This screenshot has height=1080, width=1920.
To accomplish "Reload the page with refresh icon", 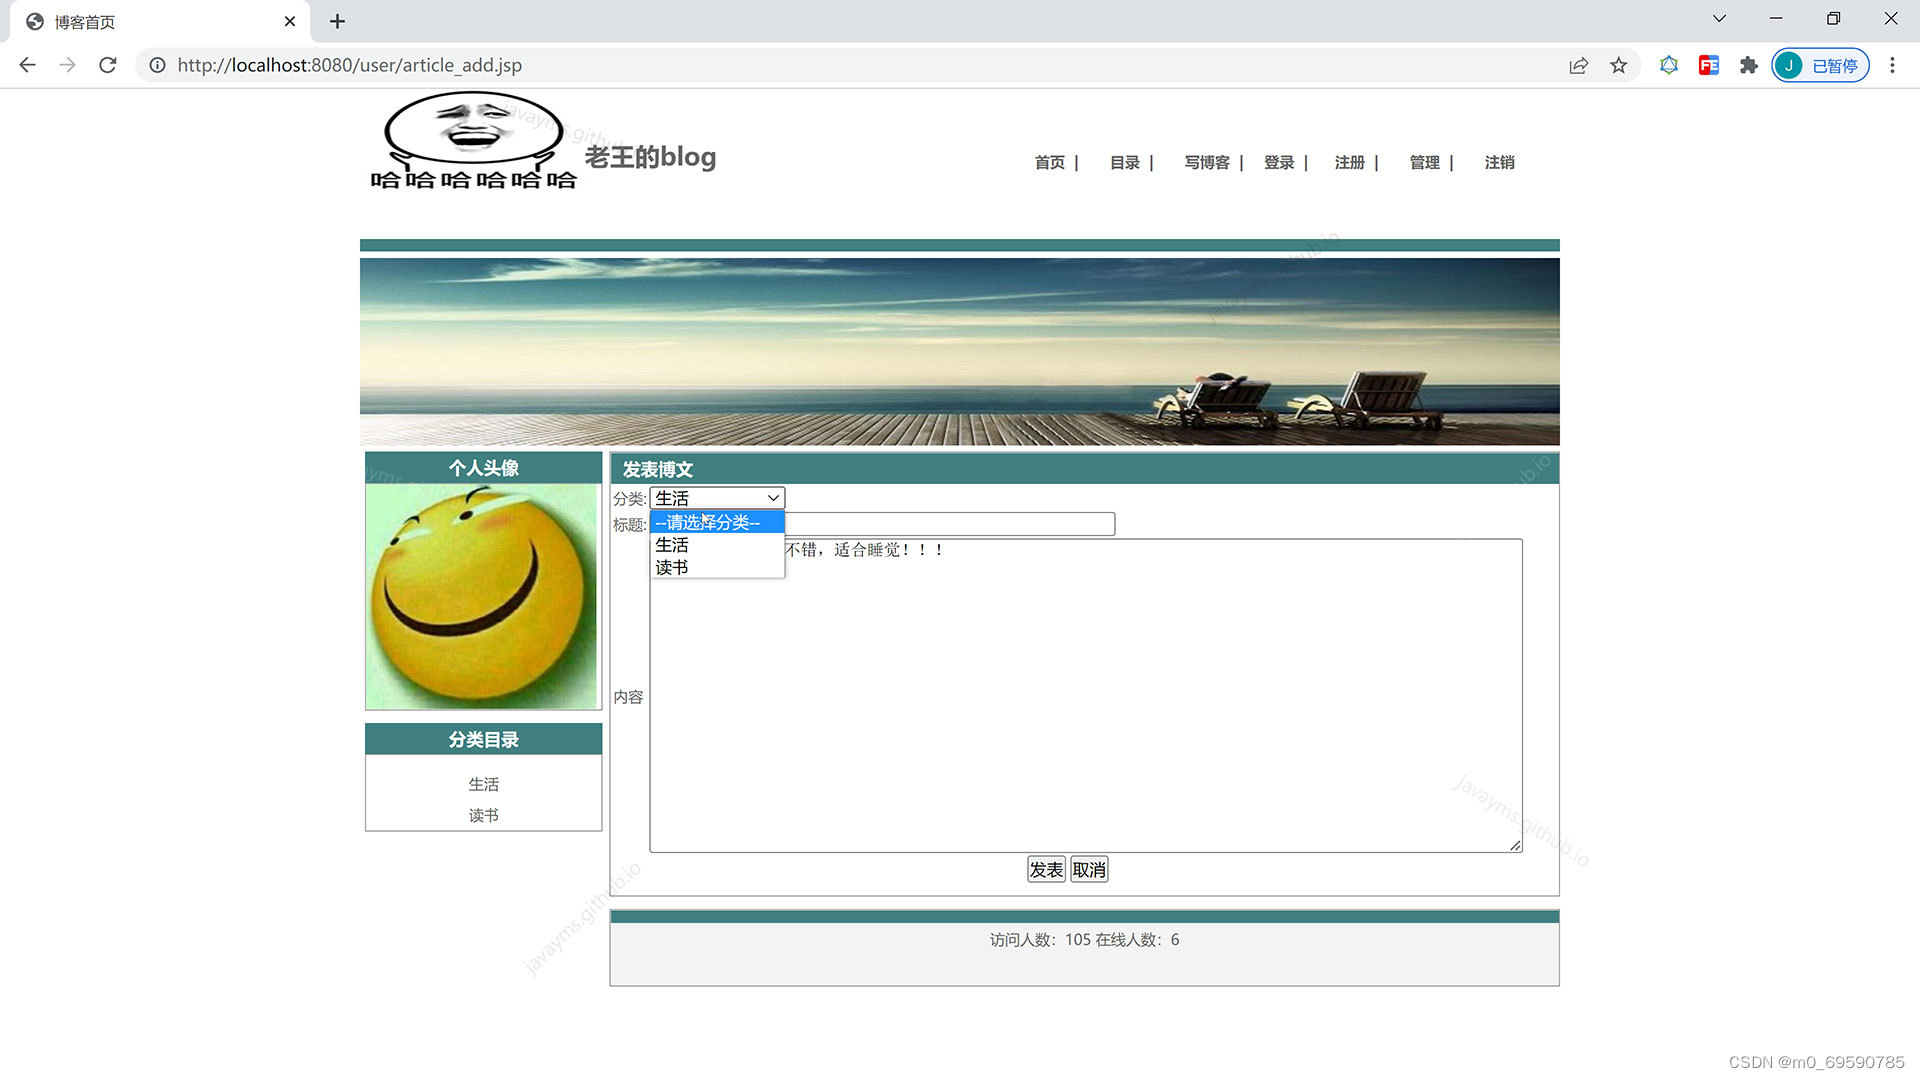I will tap(108, 65).
